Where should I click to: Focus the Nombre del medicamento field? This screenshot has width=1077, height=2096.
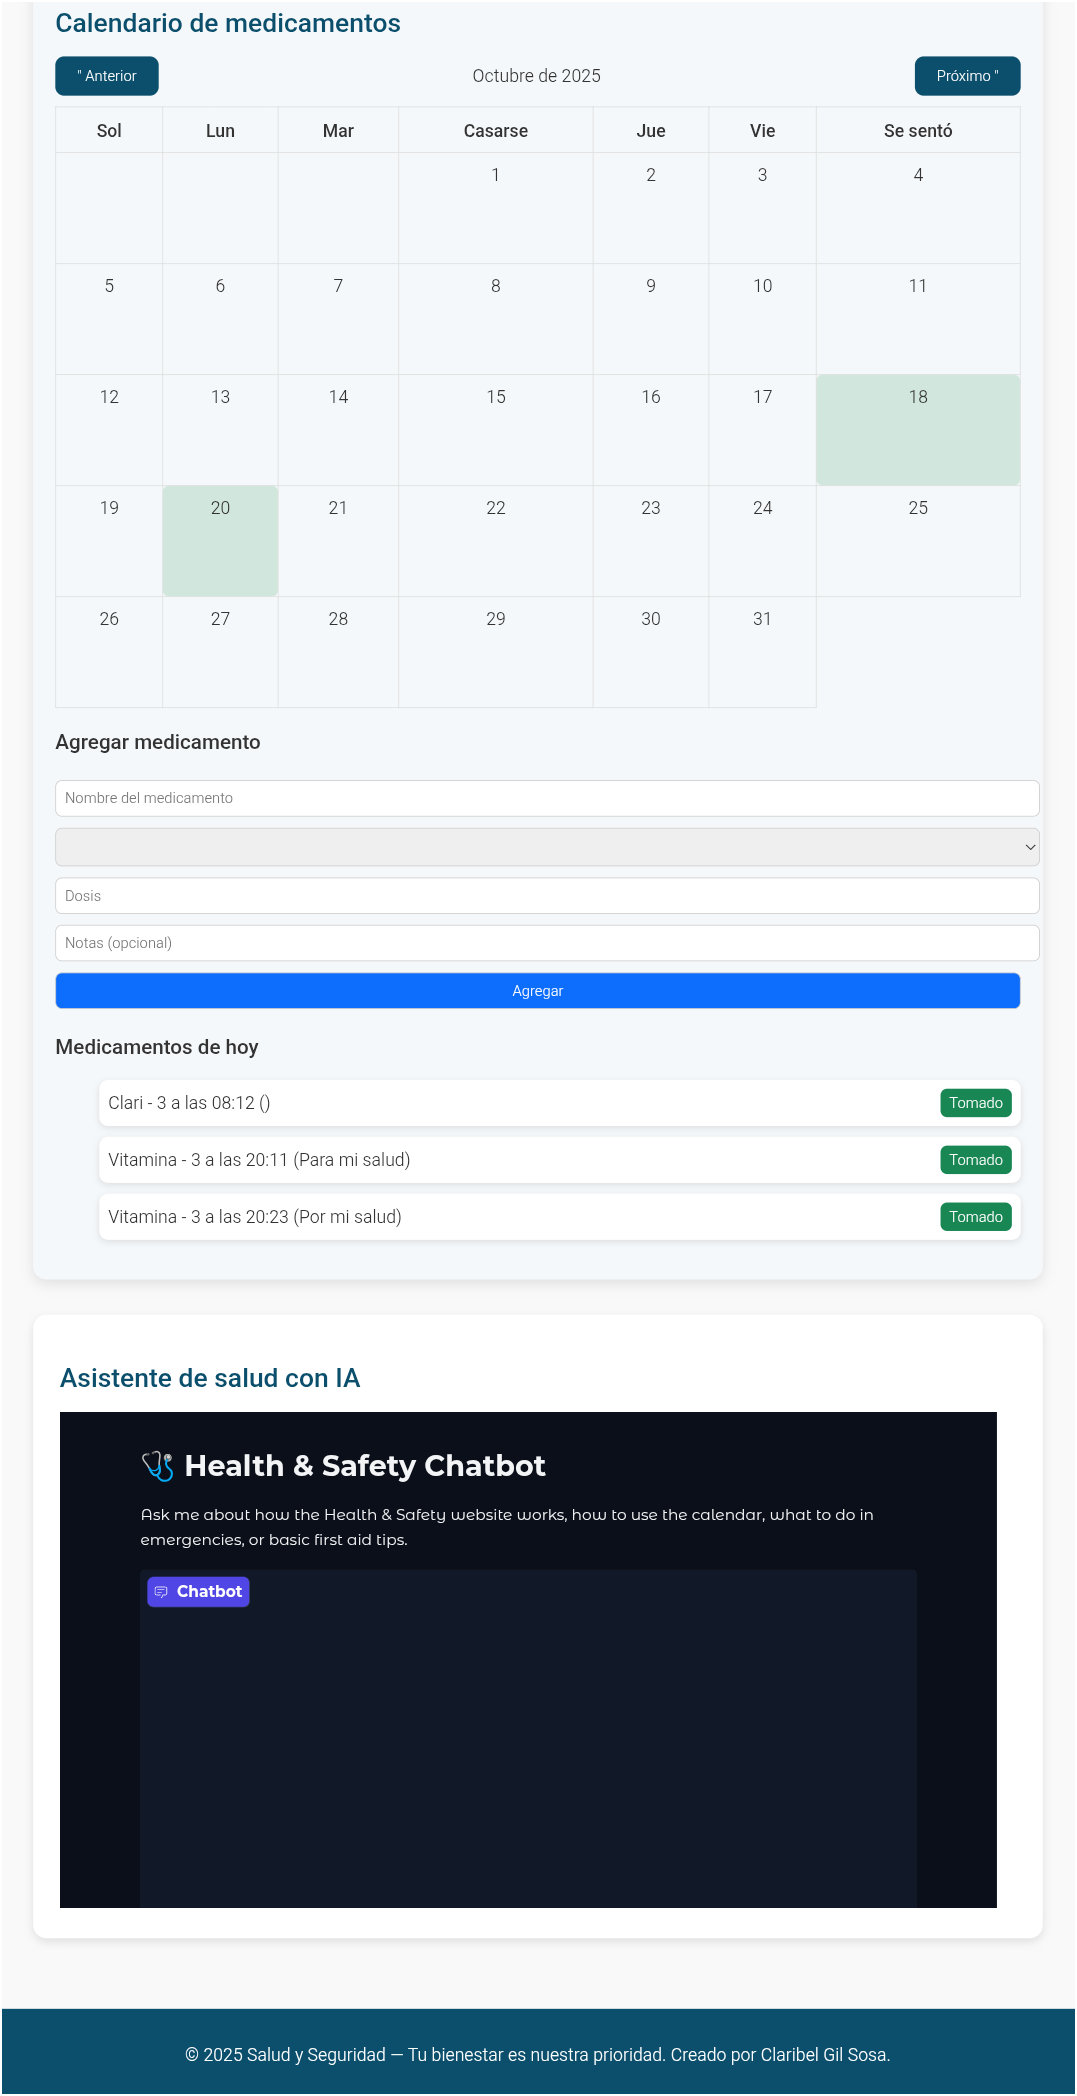(547, 798)
